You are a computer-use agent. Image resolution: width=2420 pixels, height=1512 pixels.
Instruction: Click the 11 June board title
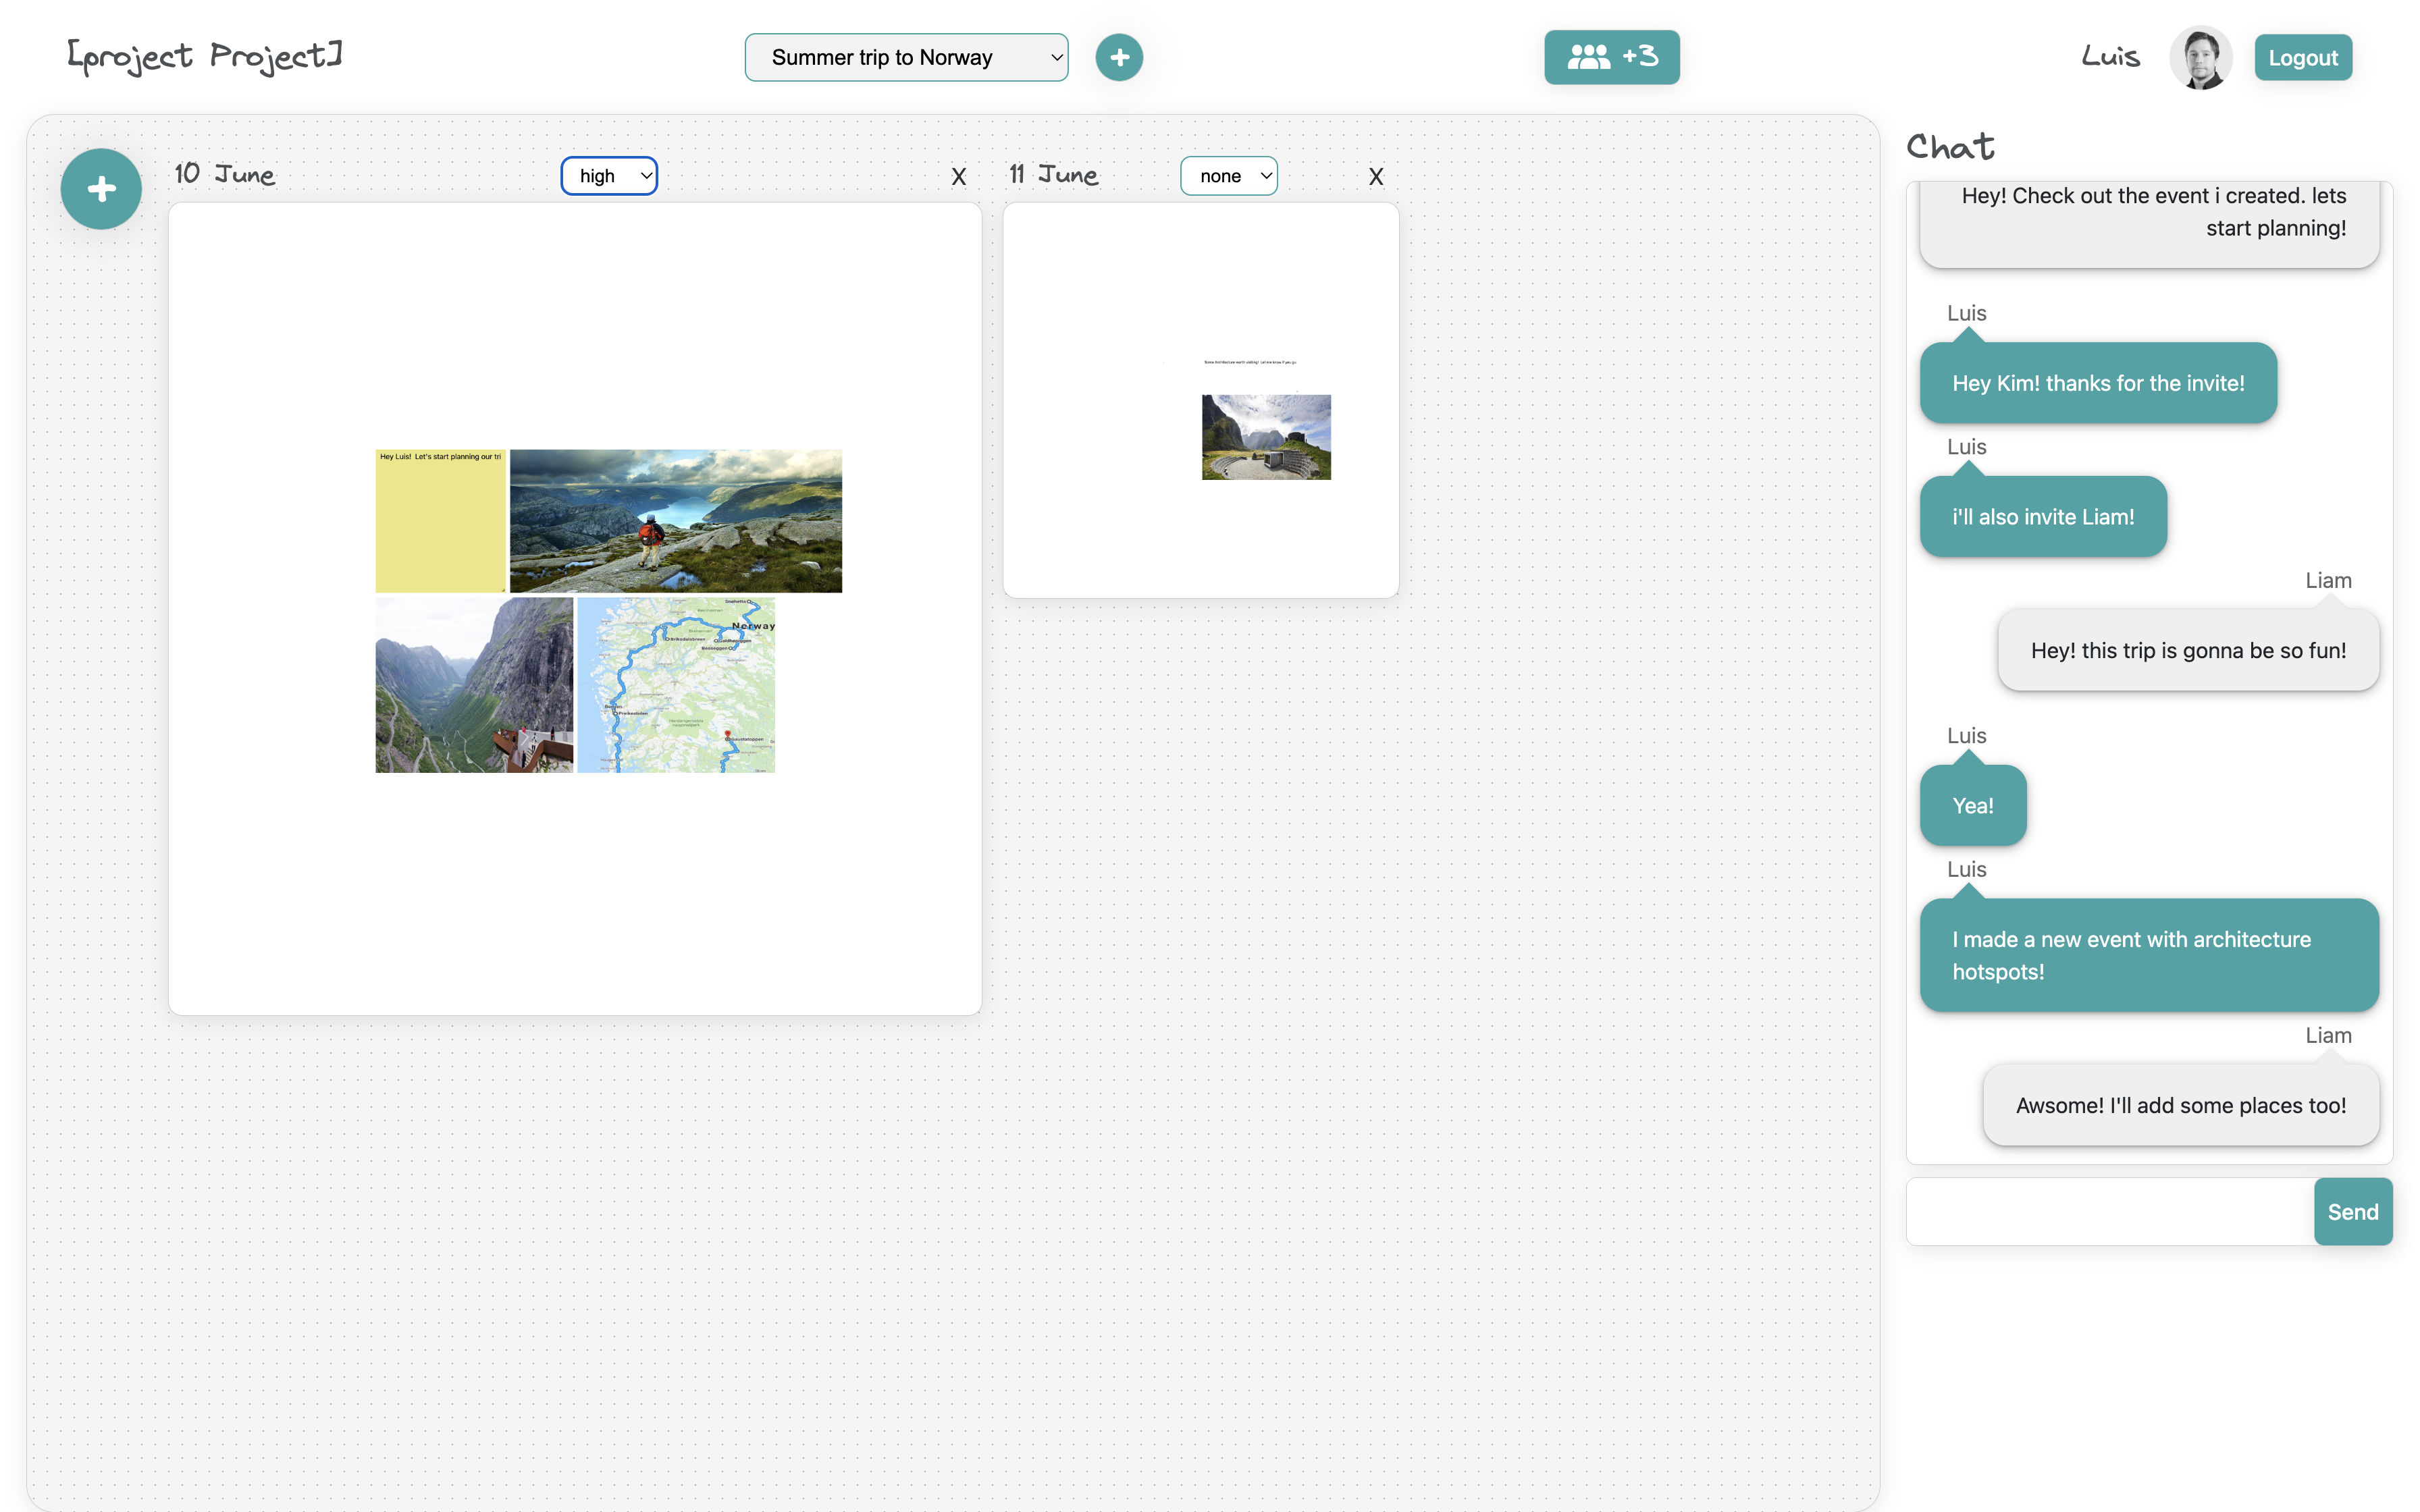coord(1053,175)
